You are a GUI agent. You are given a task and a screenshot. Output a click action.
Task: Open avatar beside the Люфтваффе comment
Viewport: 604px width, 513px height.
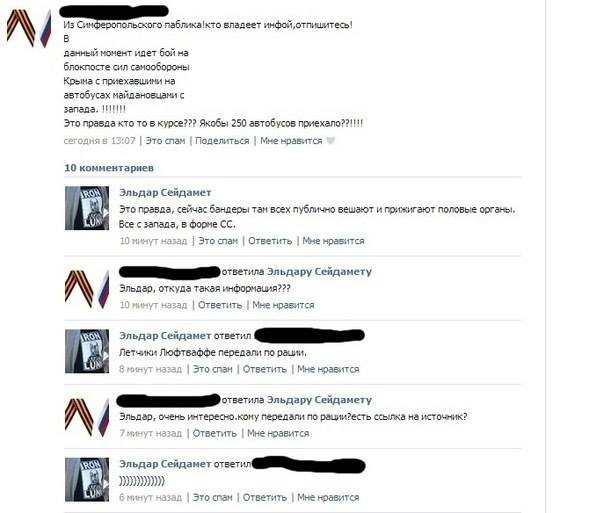point(87,351)
